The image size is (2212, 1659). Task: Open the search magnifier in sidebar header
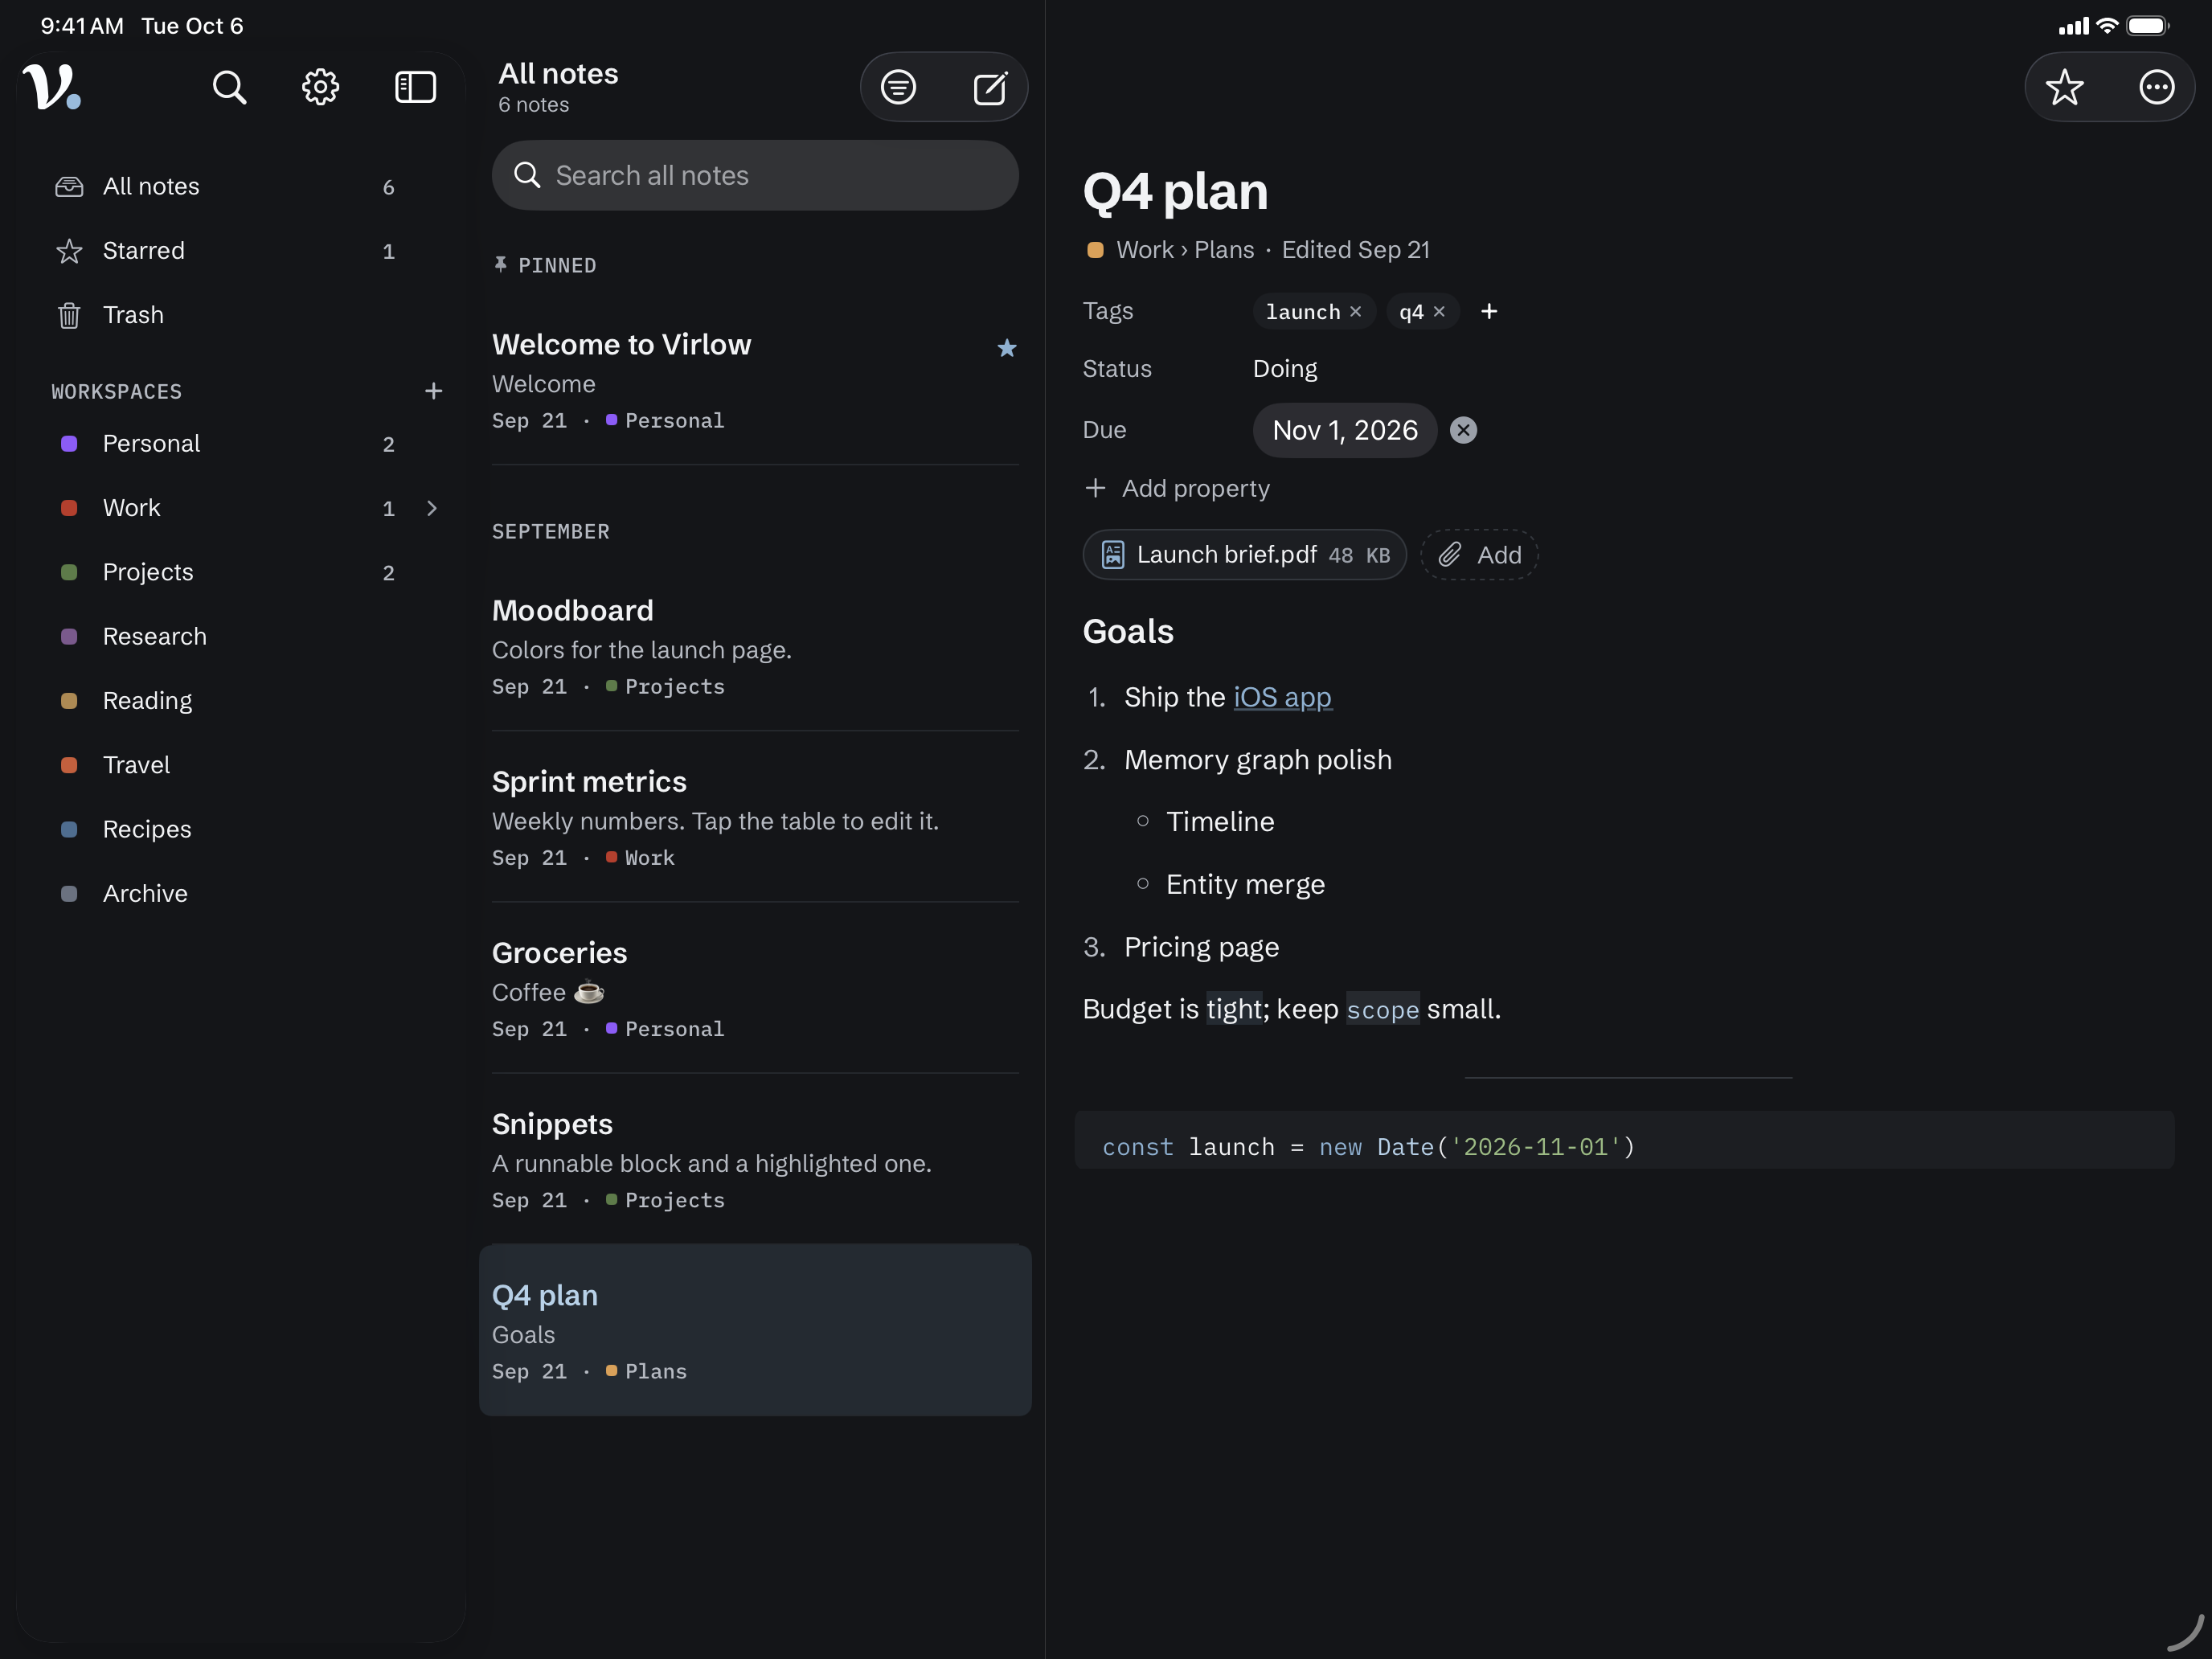229,87
